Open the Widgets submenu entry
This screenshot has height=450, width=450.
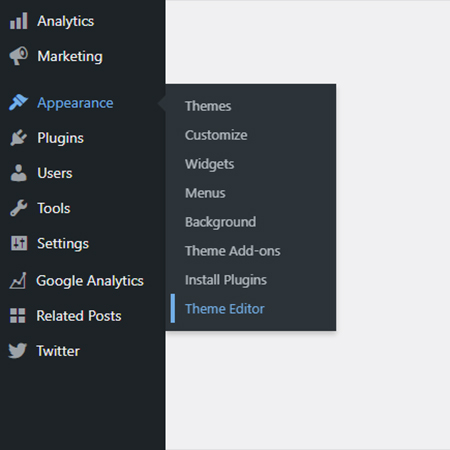pos(209,164)
